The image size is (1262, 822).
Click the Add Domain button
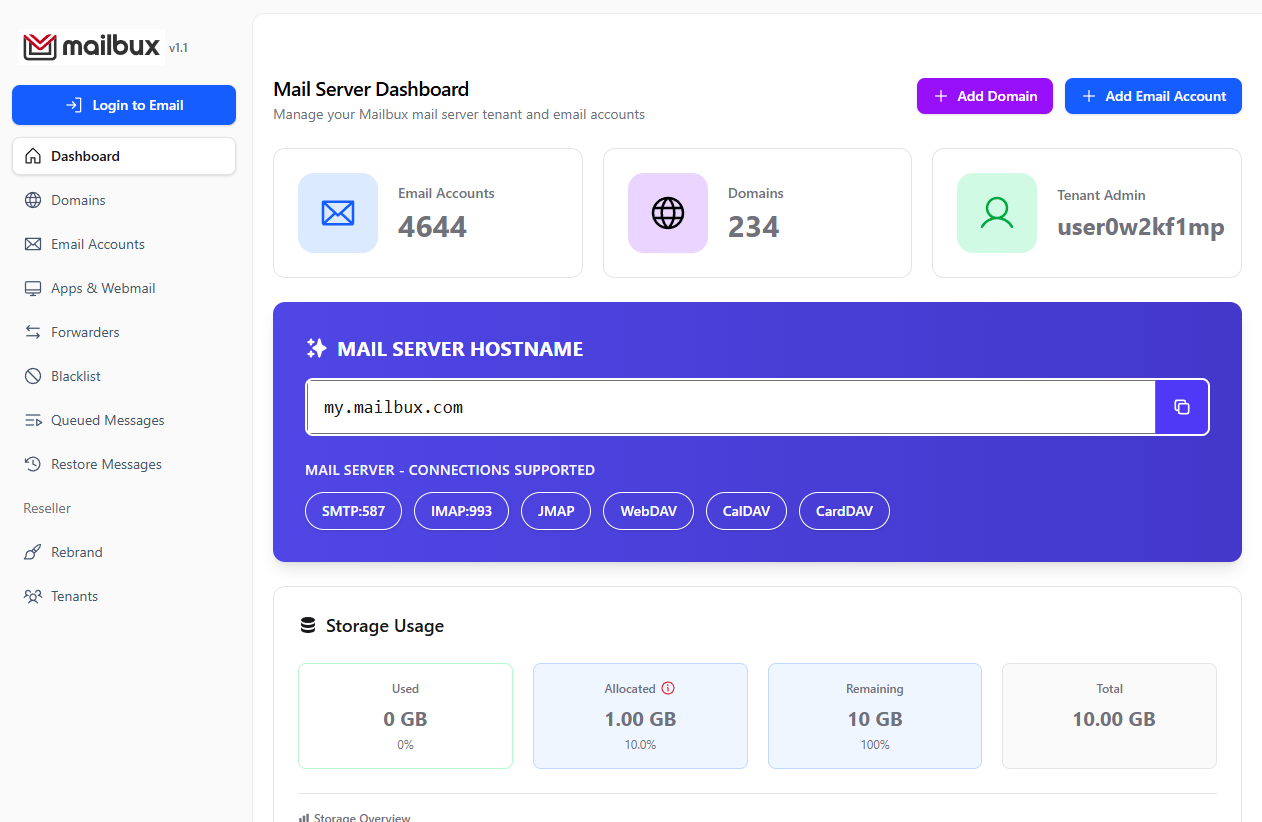[x=984, y=95]
